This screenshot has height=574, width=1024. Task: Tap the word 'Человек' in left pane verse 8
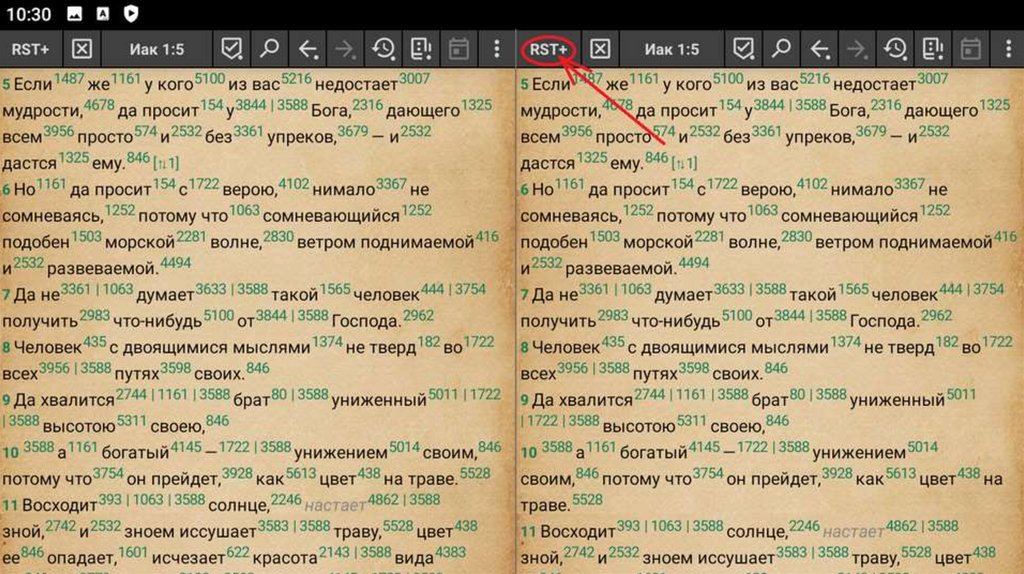point(48,347)
